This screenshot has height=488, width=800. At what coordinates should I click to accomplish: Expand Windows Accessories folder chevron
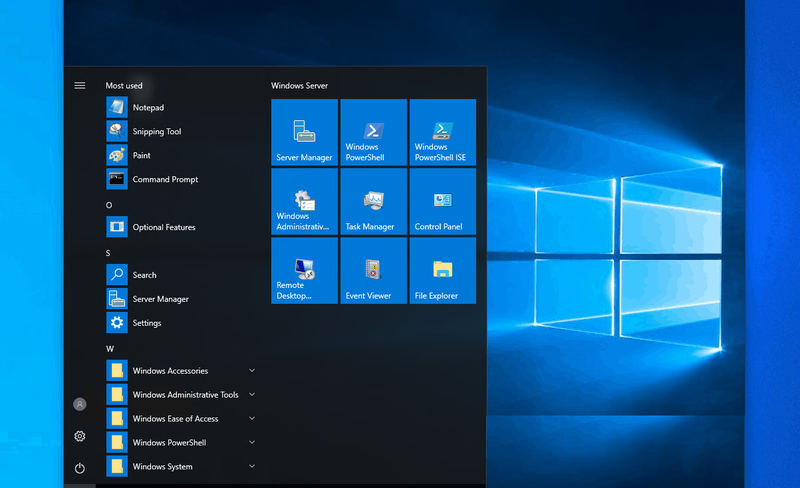[x=252, y=371]
